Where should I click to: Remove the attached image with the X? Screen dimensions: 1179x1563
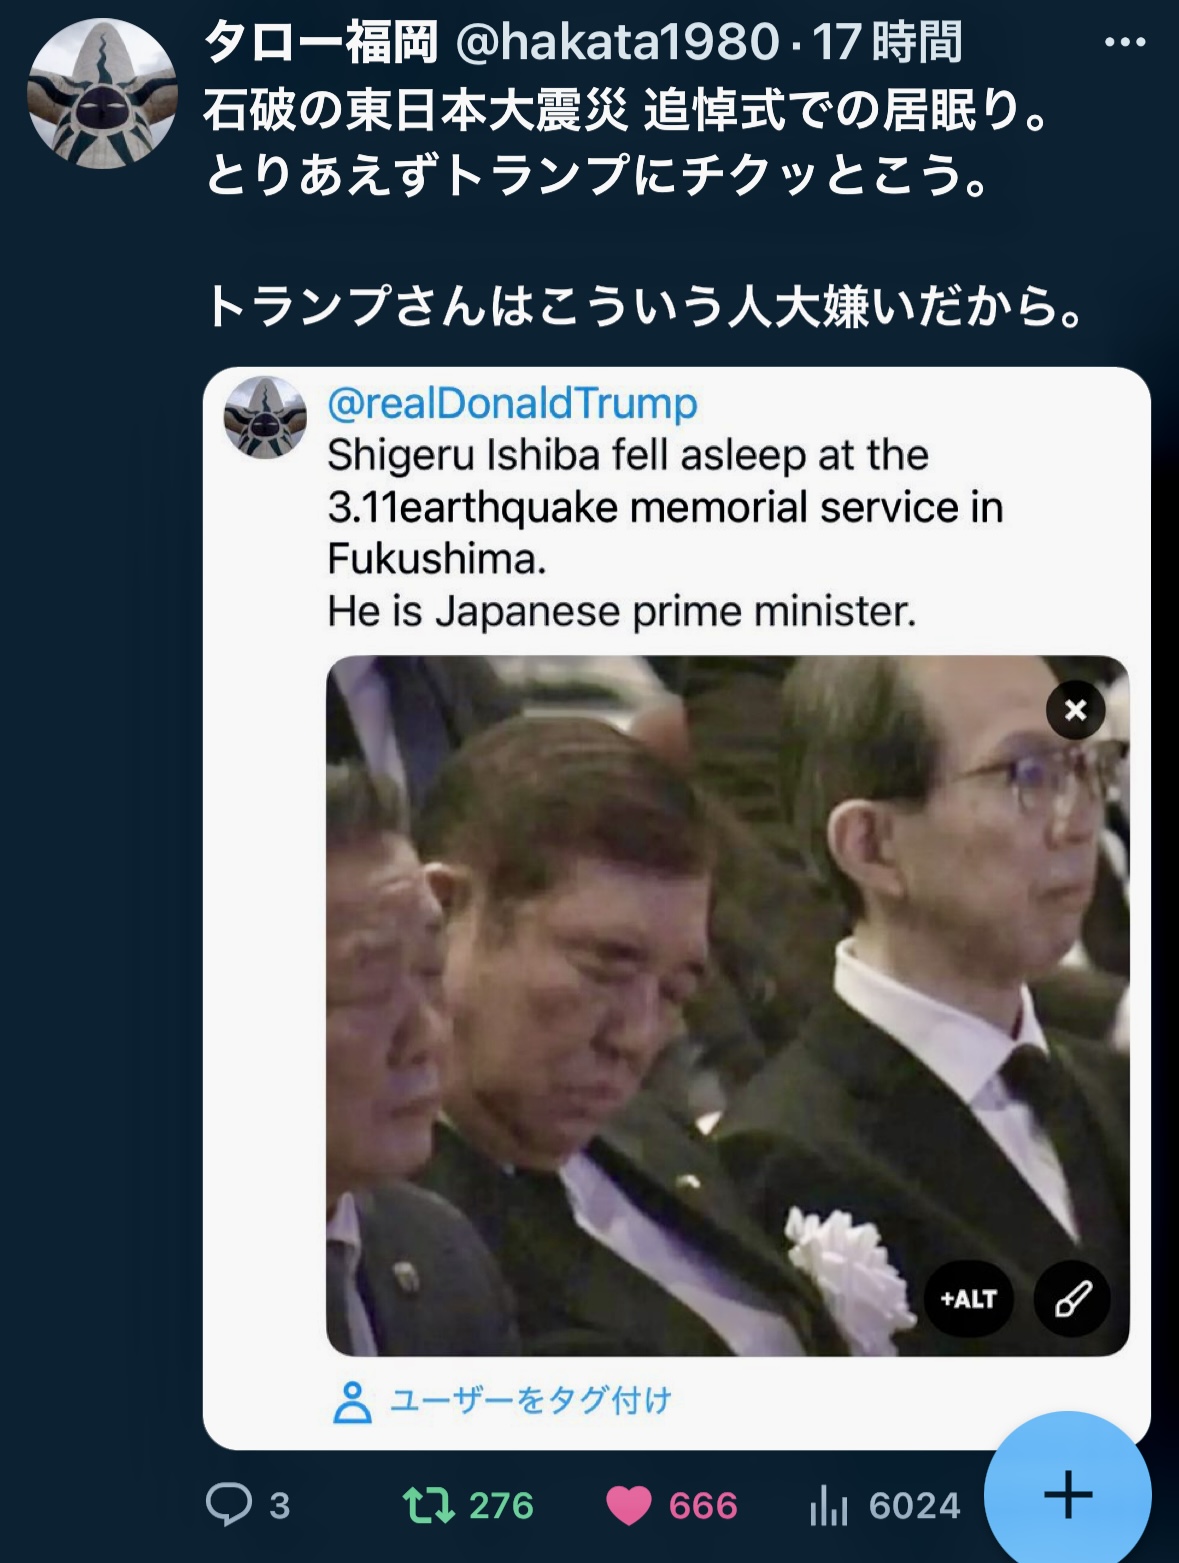[1074, 709]
